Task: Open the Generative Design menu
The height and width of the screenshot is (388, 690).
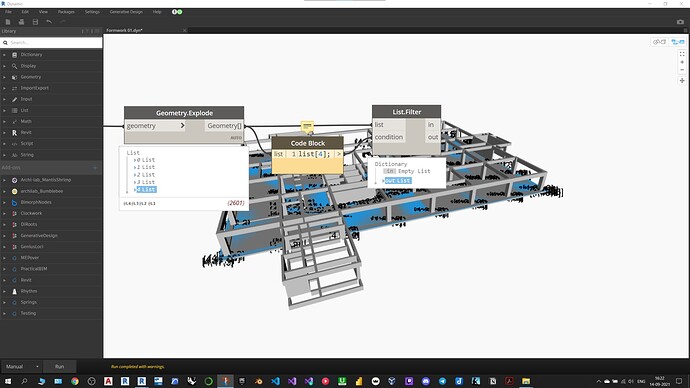Action: point(126,12)
